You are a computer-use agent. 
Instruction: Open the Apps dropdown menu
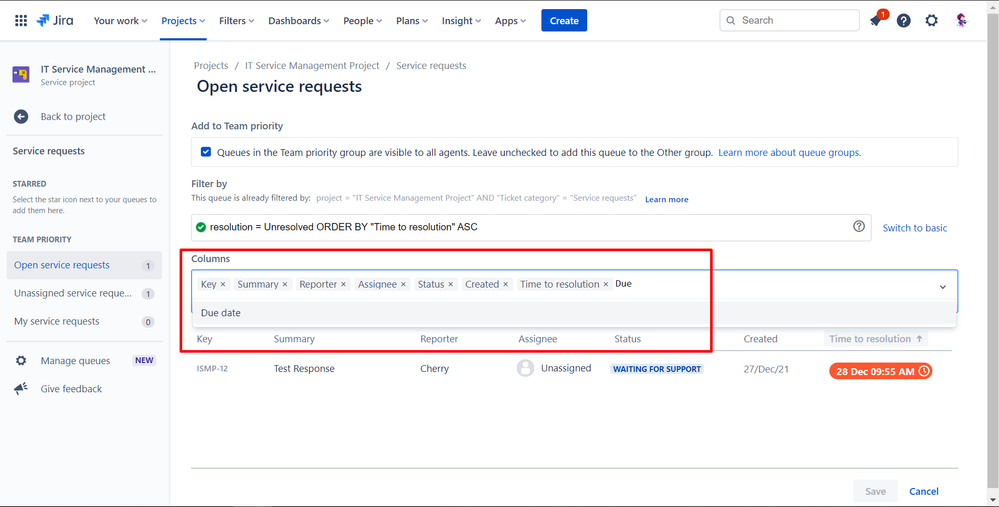coord(510,20)
